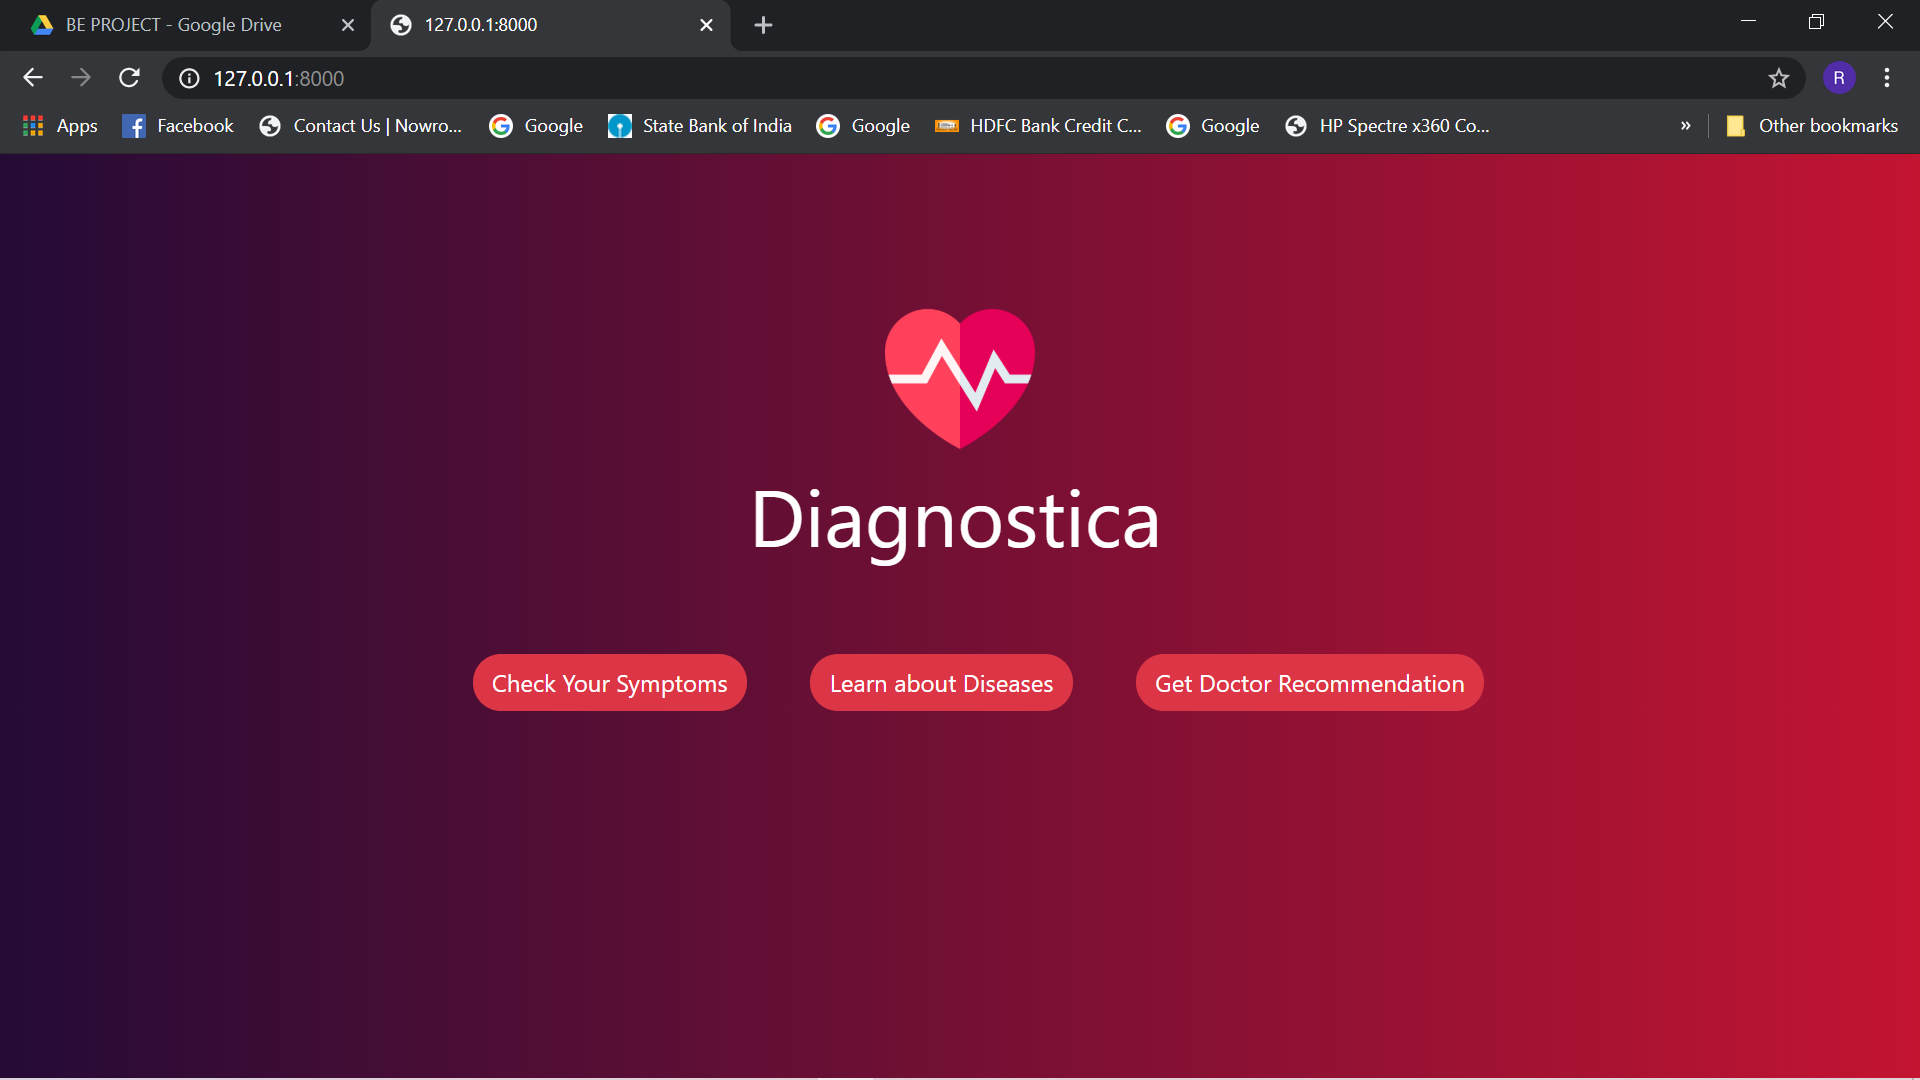Open a new tab with the plus button
Image resolution: width=1920 pixels, height=1080 pixels.
pos(763,25)
